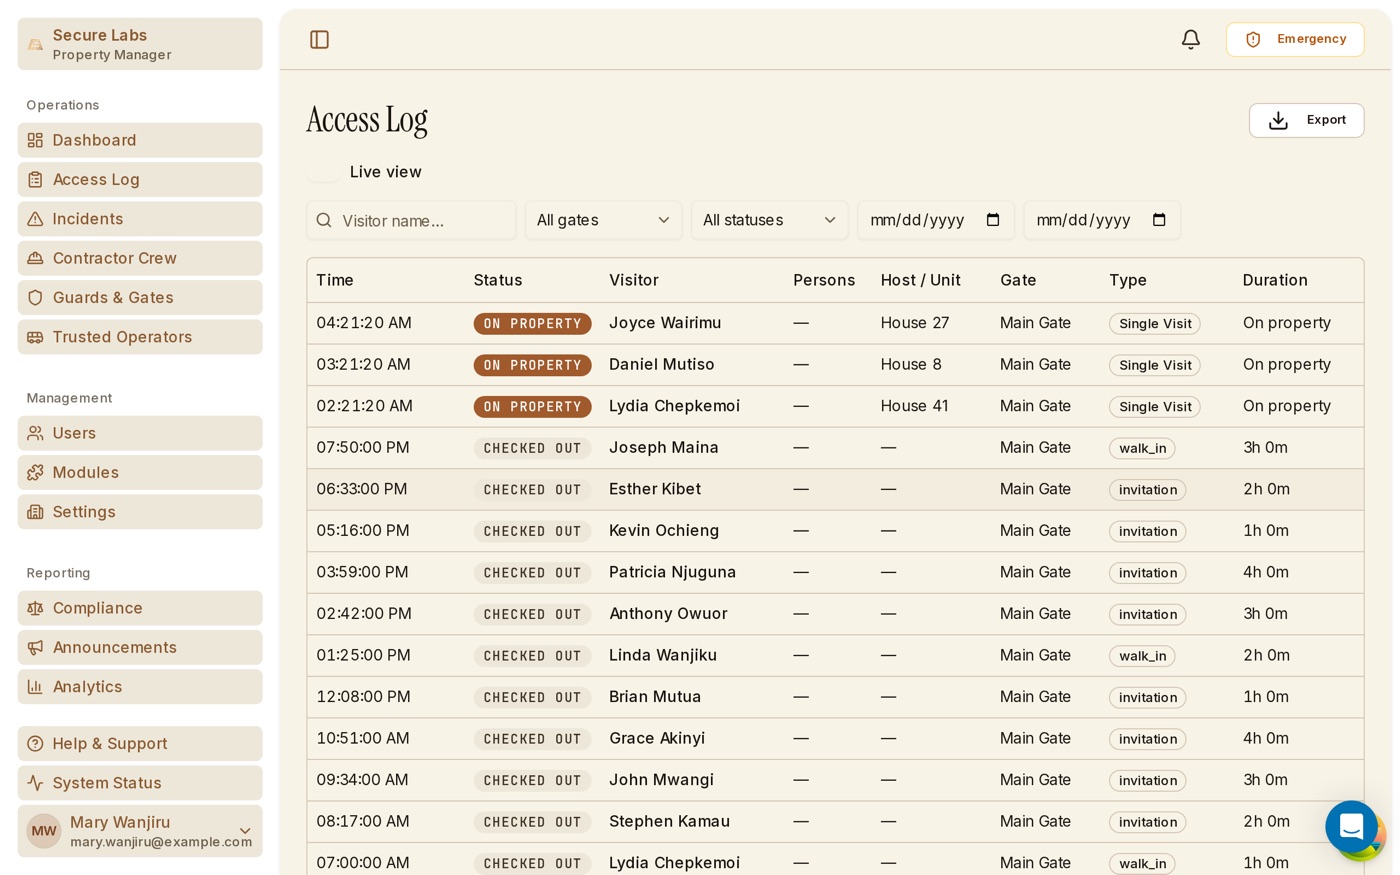Image resolution: width=1400 pixels, height=875 pixels.
Task: Click CHECKED OUT badge for Brian Mutua
Action: coord(532,697)
